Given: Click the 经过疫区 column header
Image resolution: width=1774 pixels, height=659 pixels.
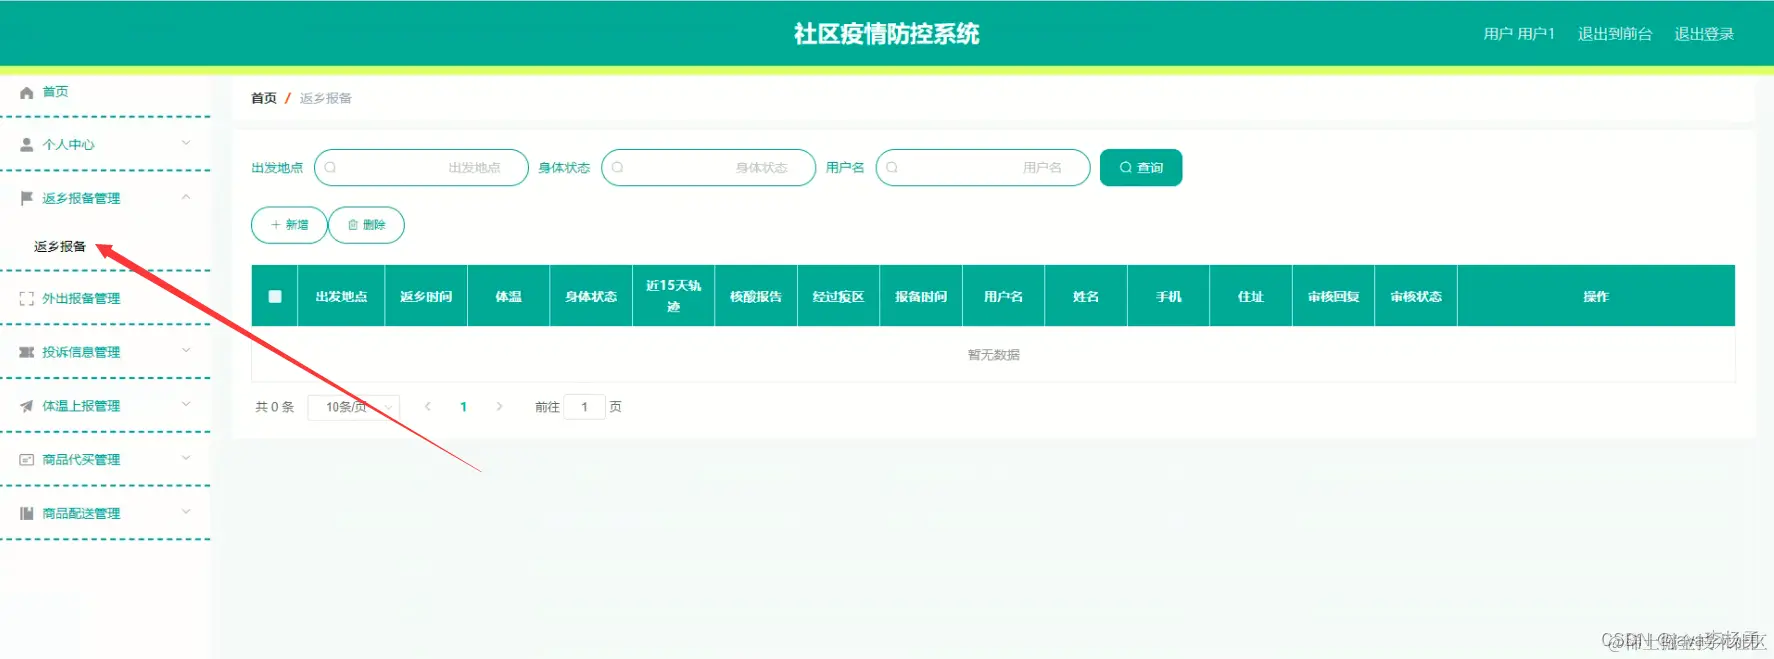Looking at the screenshot, I should click(838, 296).
